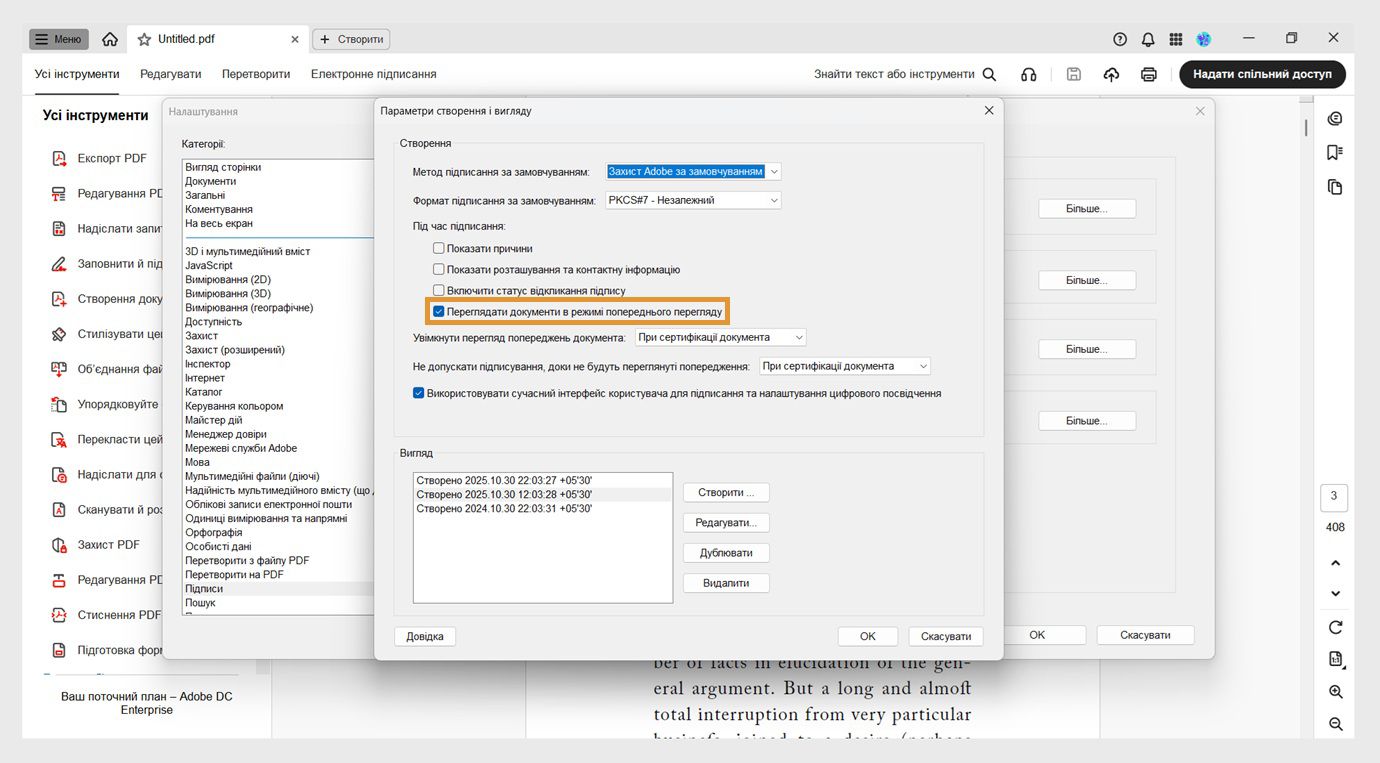The width and height of the screenshot is (1380, 763).
Task: Click the printer icon
Action: tap(1149, 74)
